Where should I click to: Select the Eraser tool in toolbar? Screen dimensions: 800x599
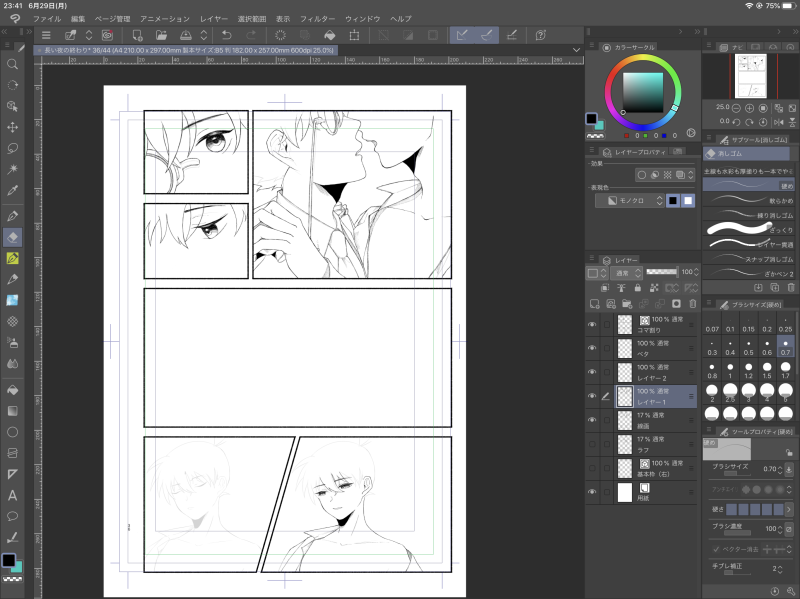click(13, 237)
